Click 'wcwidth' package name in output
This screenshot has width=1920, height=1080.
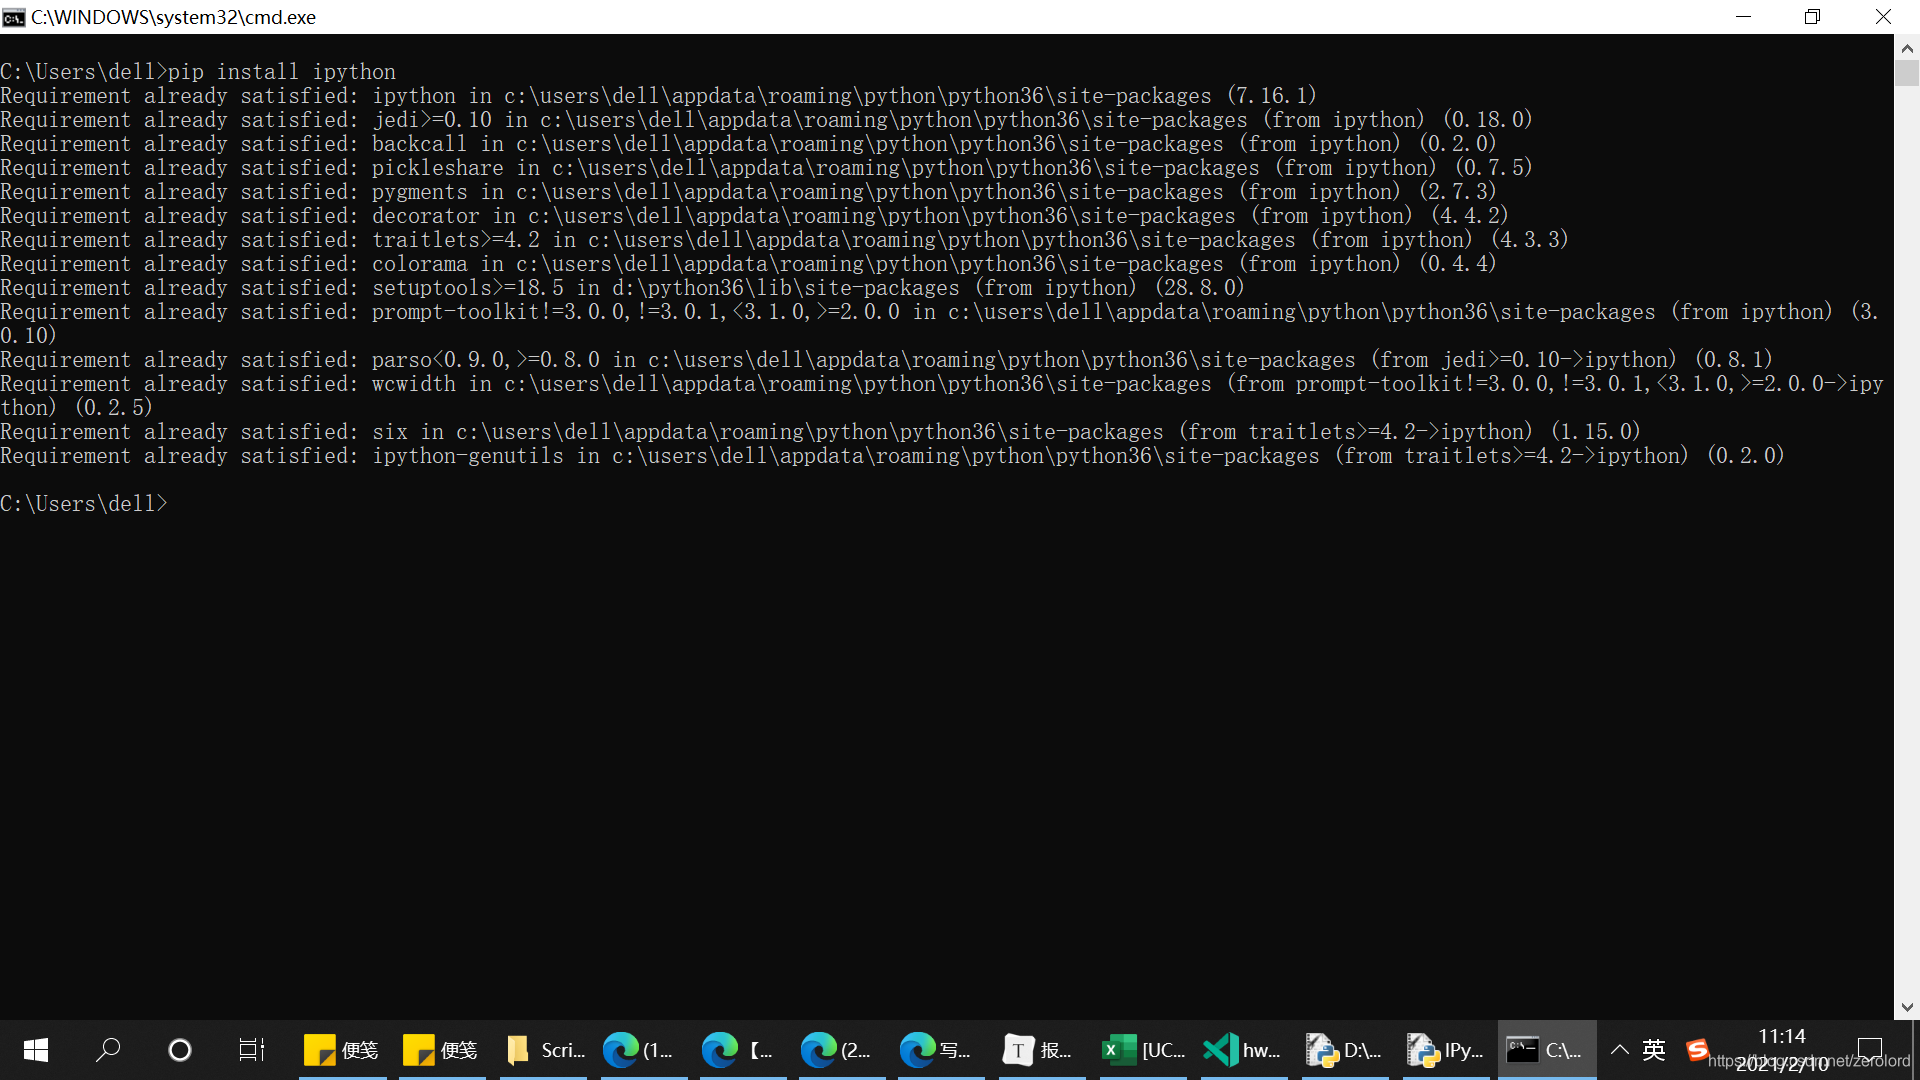pos(414,384)
